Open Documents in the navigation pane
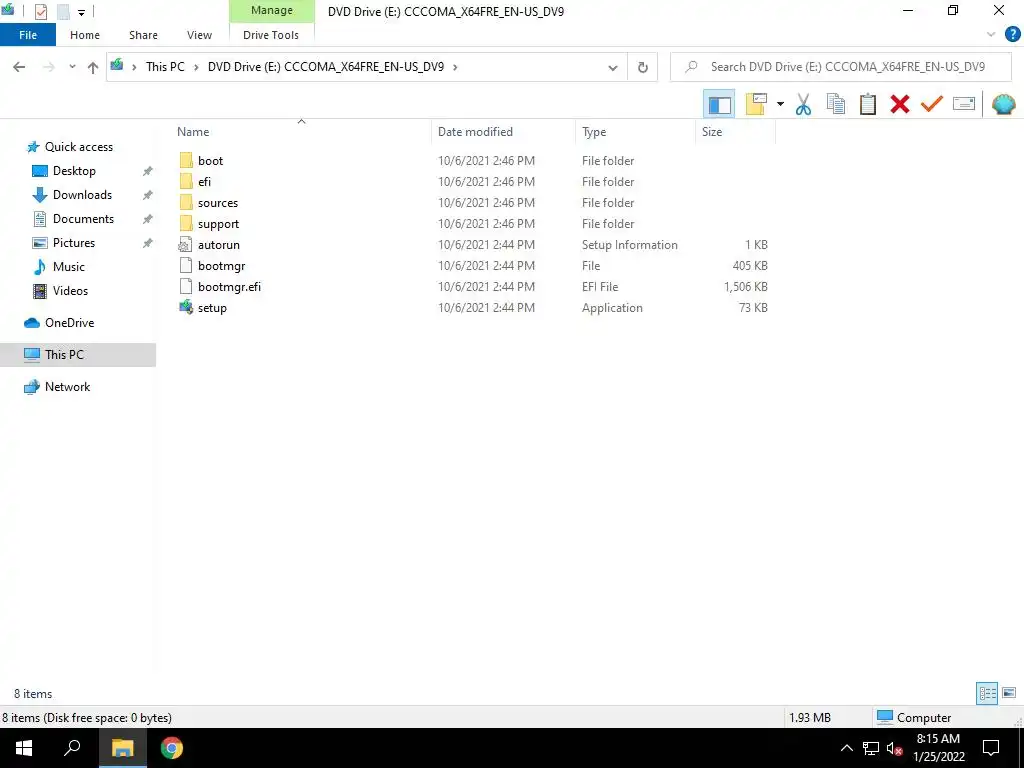1024x768 pixels. (x=83, y=219)
